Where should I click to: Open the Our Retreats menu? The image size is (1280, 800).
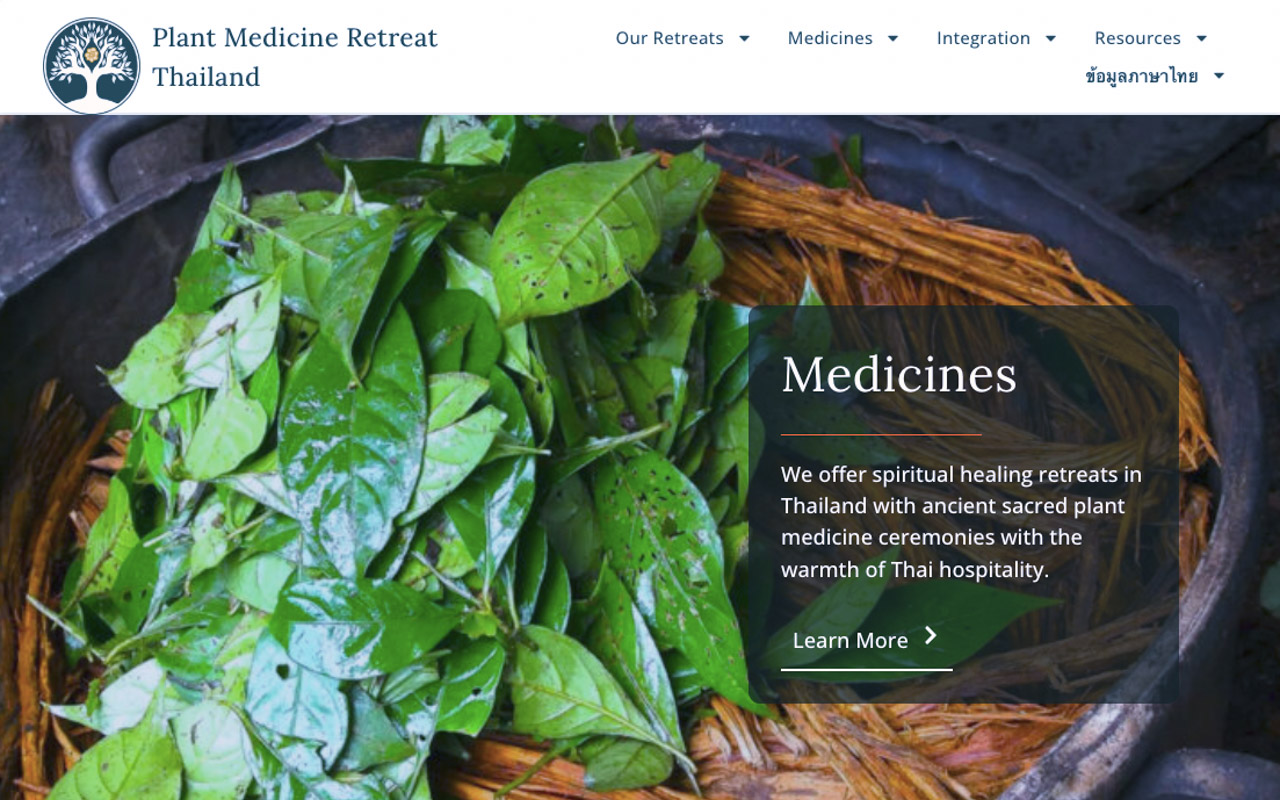pyautogui.click(x=669, y=38)
